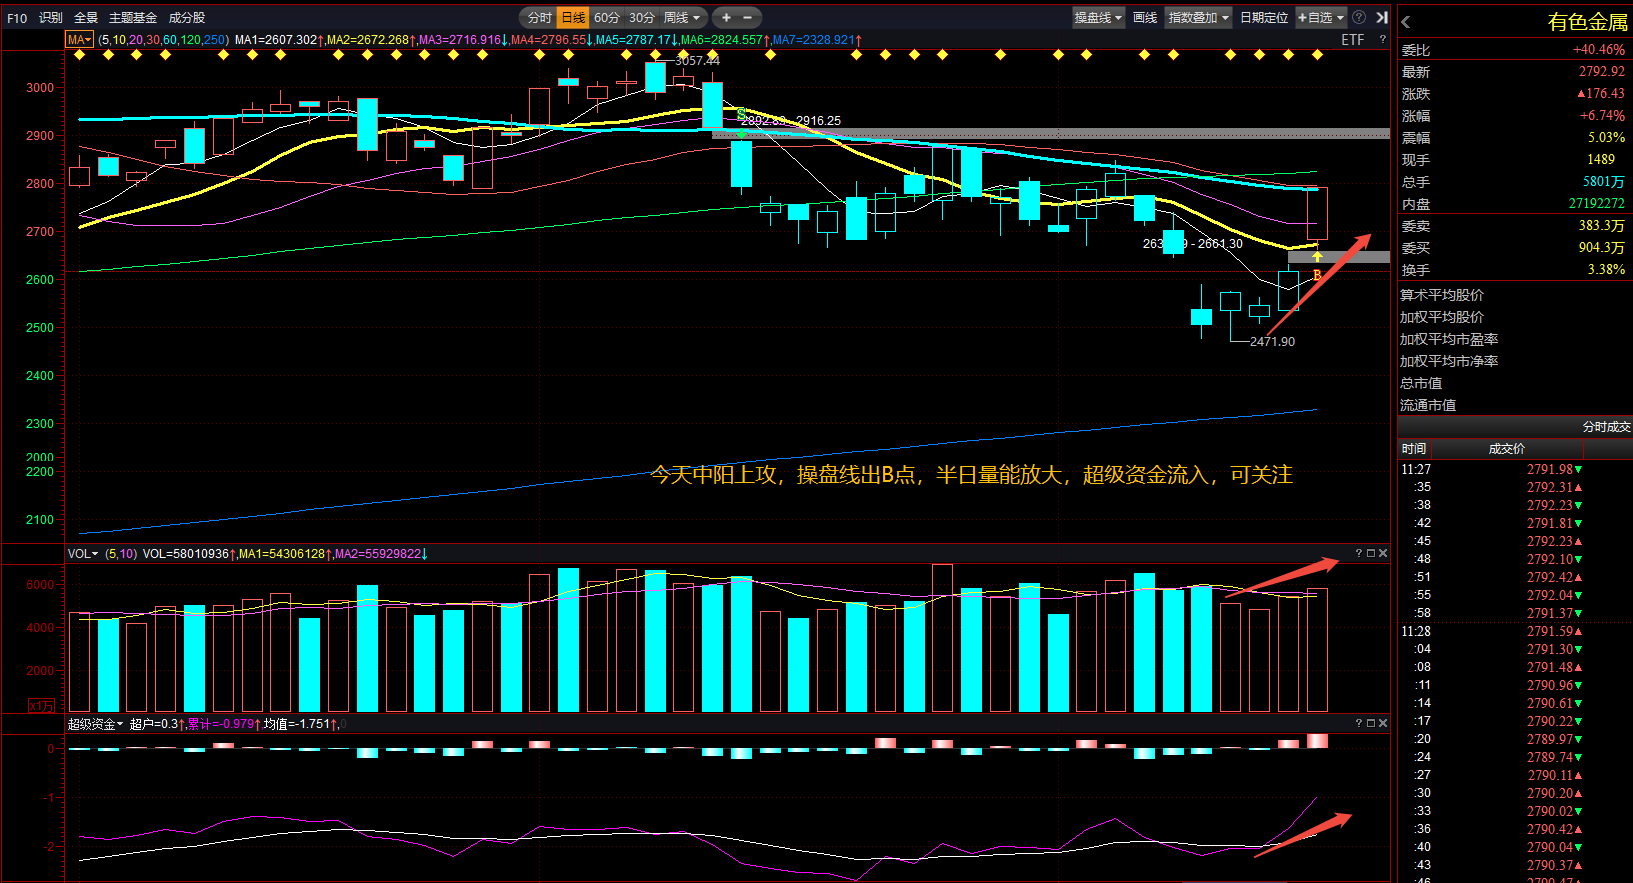The height and width of the screenshot is (883, 1633).
Task: Select the 11:28 trade row 2791.59
Action: pos(1515,631)
